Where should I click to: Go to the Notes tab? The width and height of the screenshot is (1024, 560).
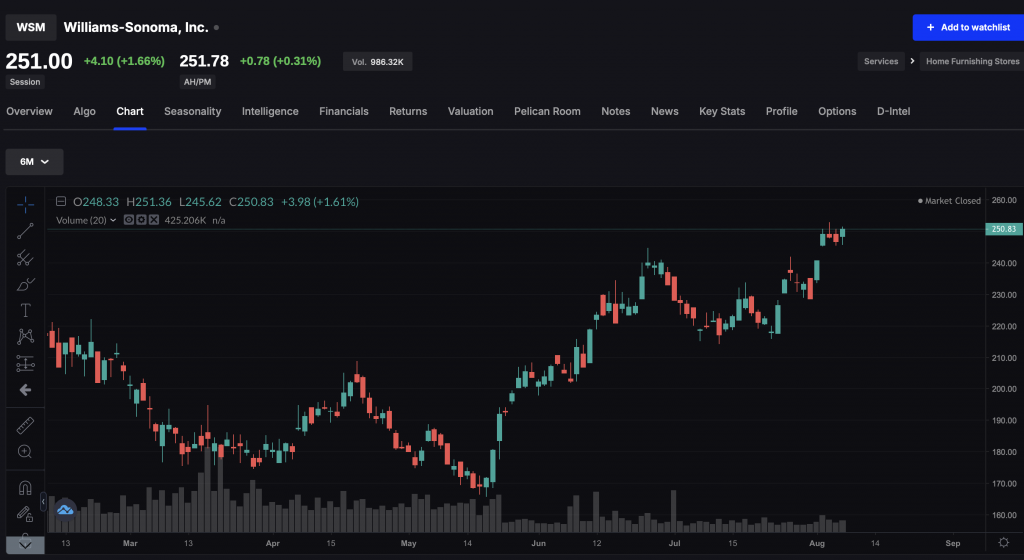[x=616, y=112]
